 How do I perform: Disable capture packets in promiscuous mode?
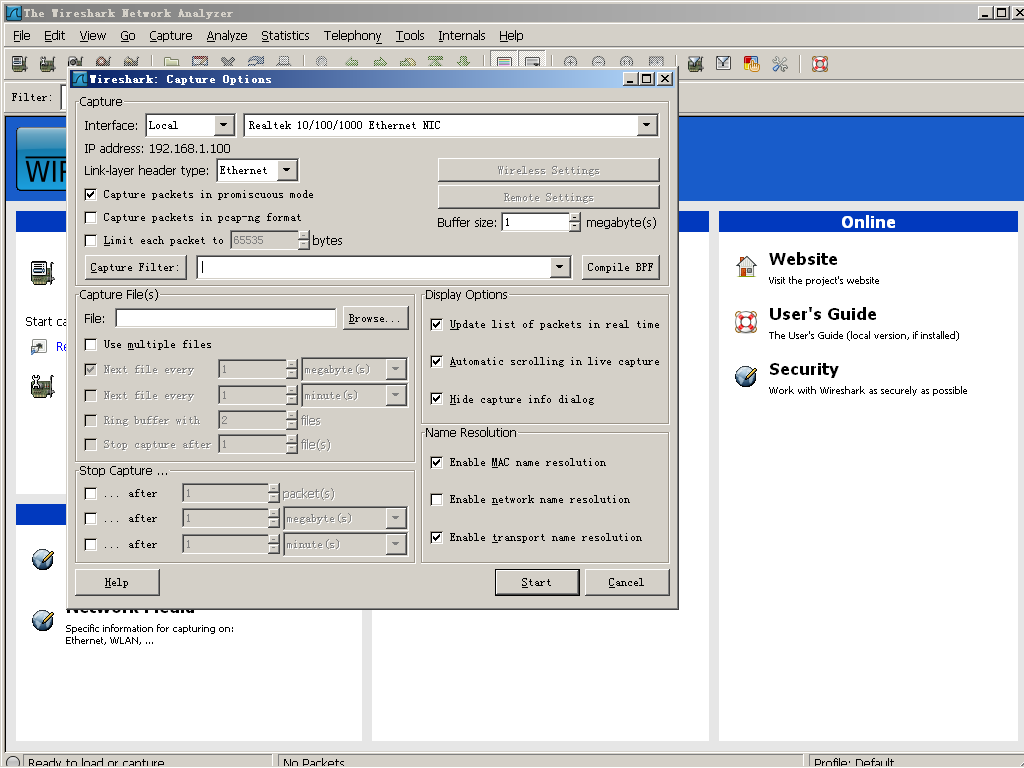point(91,195)
